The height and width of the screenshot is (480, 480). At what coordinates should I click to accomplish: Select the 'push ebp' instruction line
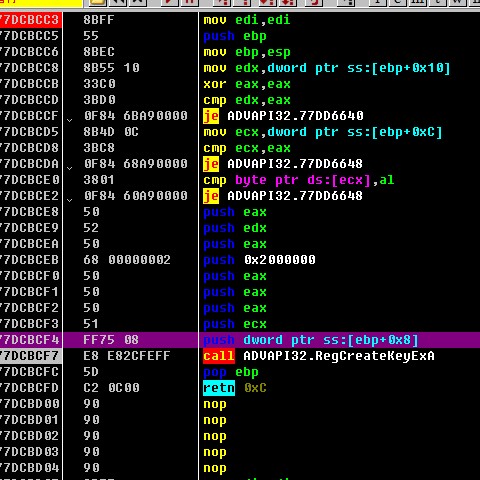click(x=235, y=36)
